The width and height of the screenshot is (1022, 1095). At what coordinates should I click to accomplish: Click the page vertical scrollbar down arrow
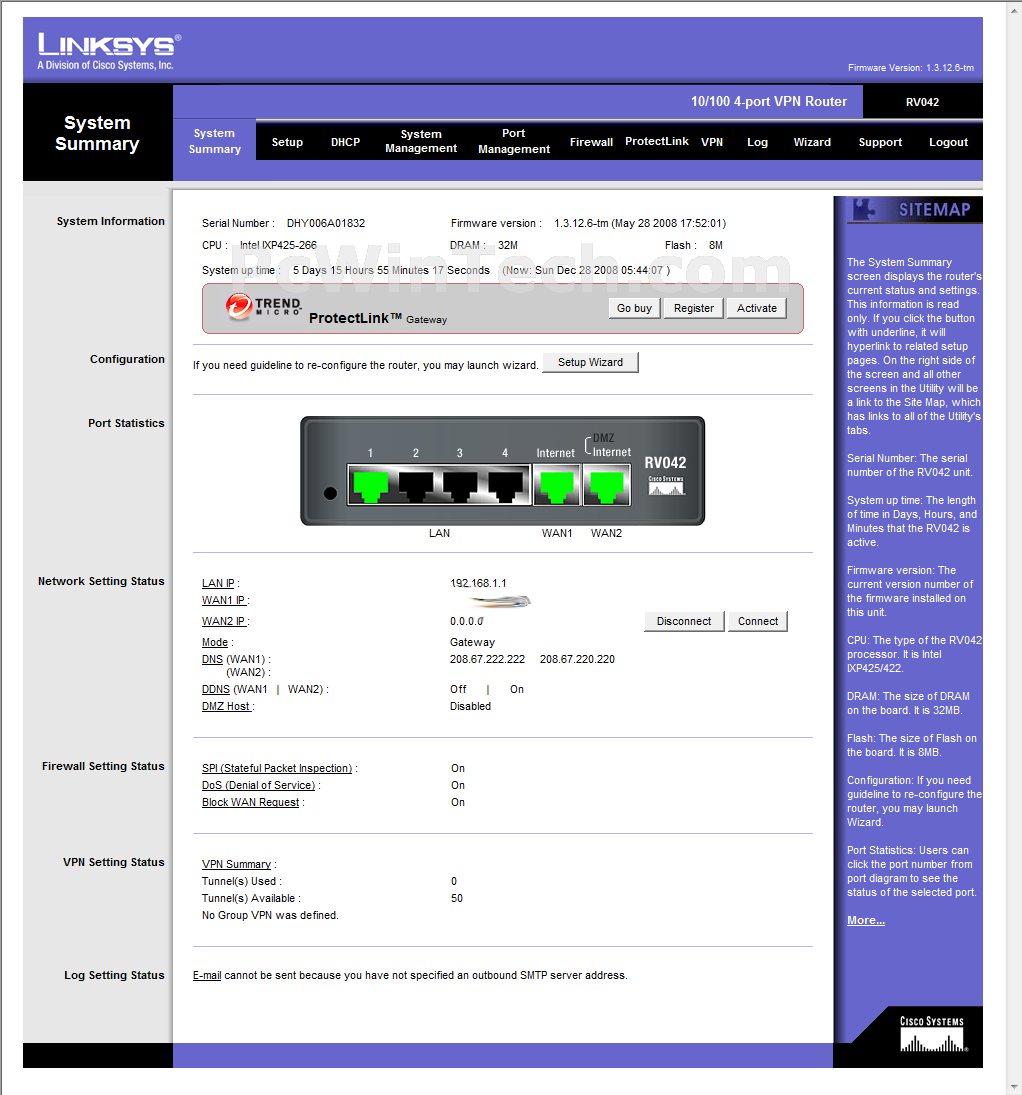pyautogui.click(x=1014, y=1086)
